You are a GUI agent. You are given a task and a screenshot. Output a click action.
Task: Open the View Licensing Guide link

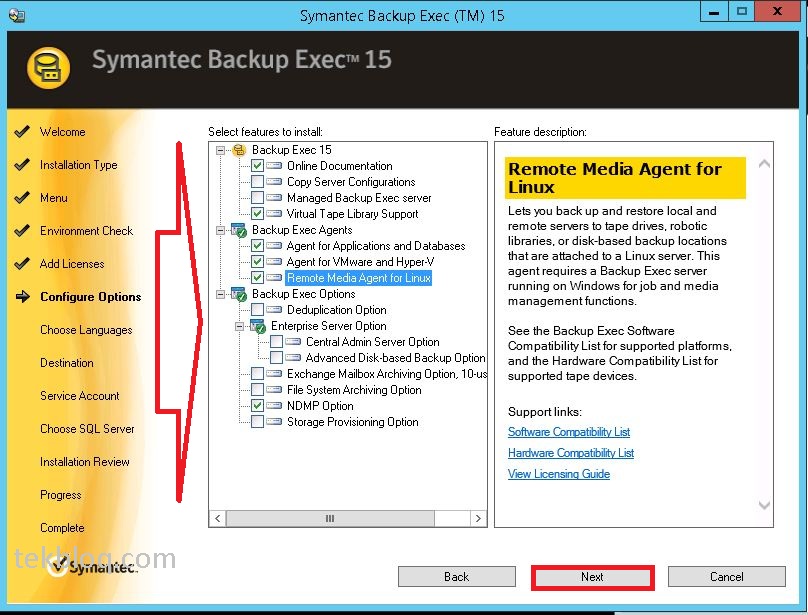click(559, 474)
